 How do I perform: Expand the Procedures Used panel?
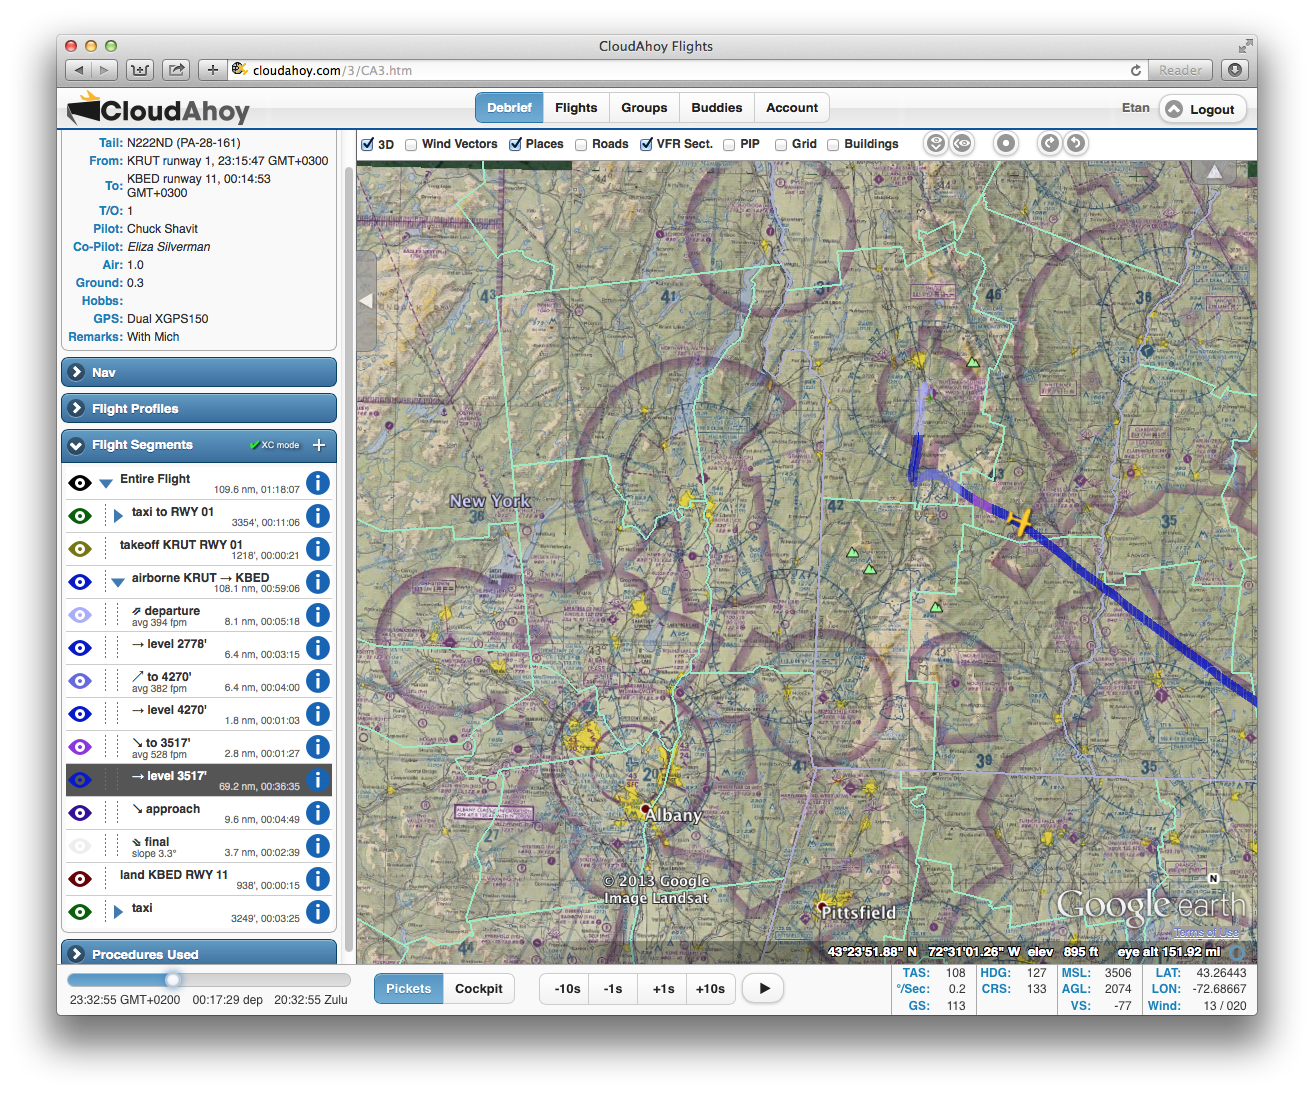[199, 953]
